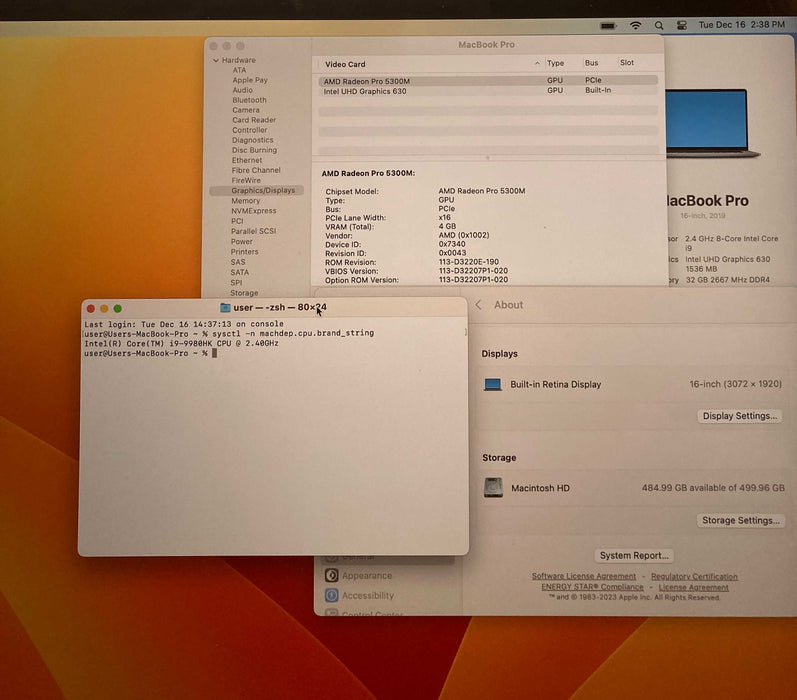The image size is (797, 700).
Task: Open Storage Settings button
Action: (741, 520)
